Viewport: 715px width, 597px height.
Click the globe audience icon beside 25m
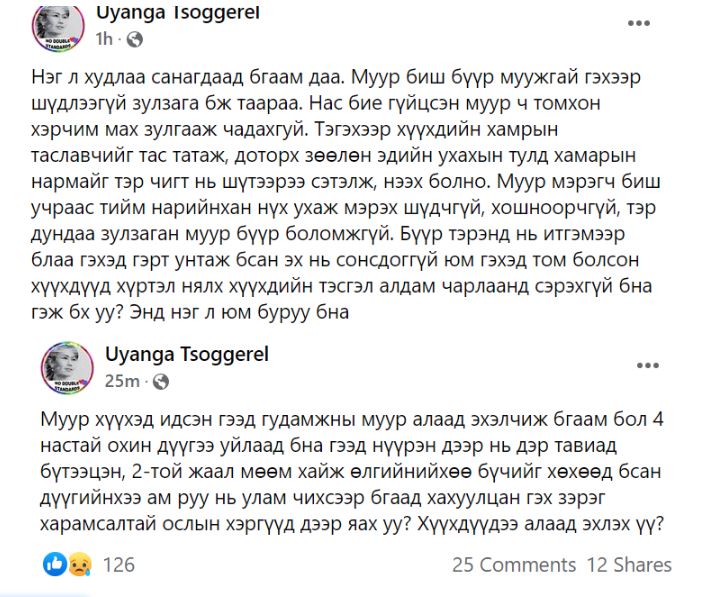162,381
